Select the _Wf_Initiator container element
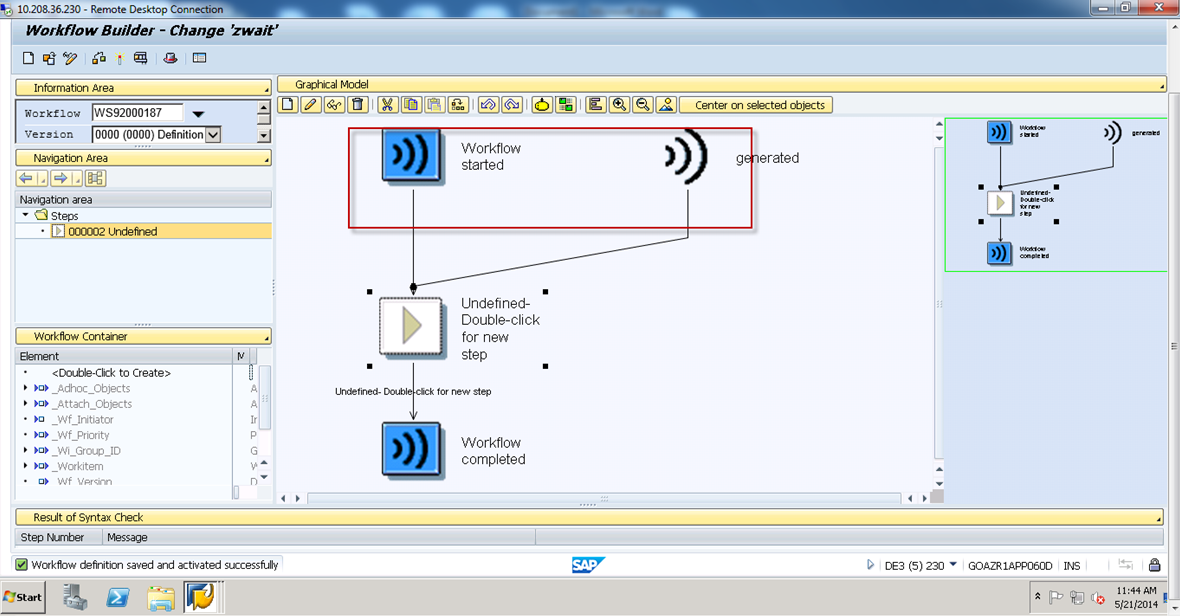The height and width of the screenshot is (616, 1180). (85, 420)
